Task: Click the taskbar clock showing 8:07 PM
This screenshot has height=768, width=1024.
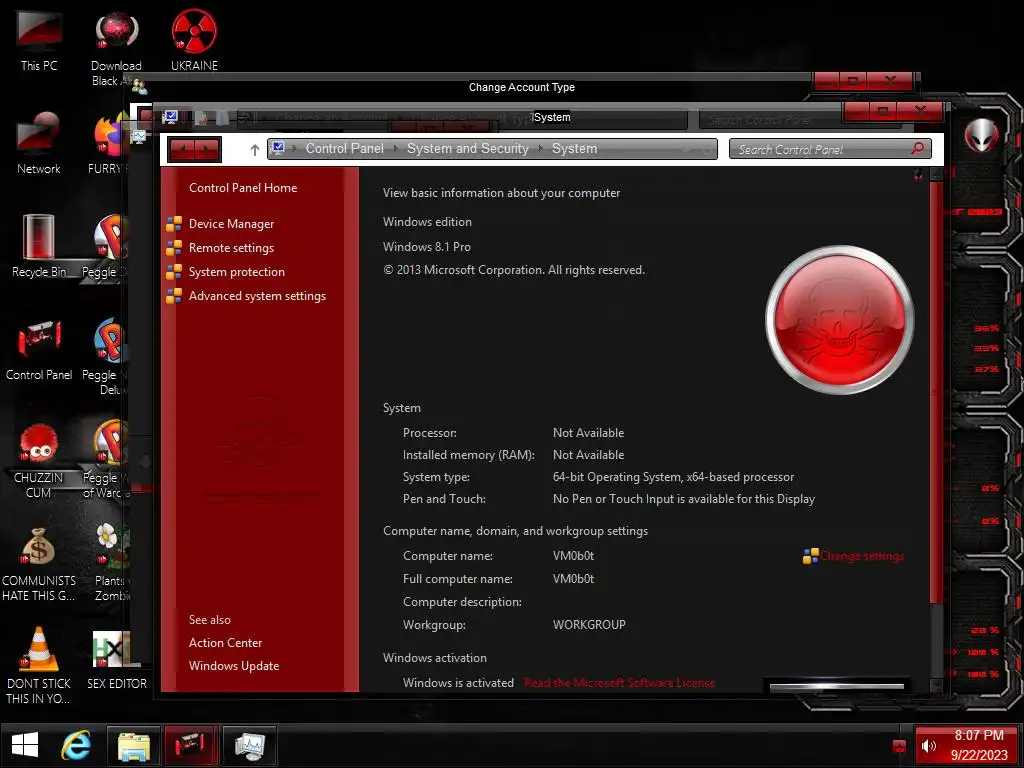Action: point(979,745)
